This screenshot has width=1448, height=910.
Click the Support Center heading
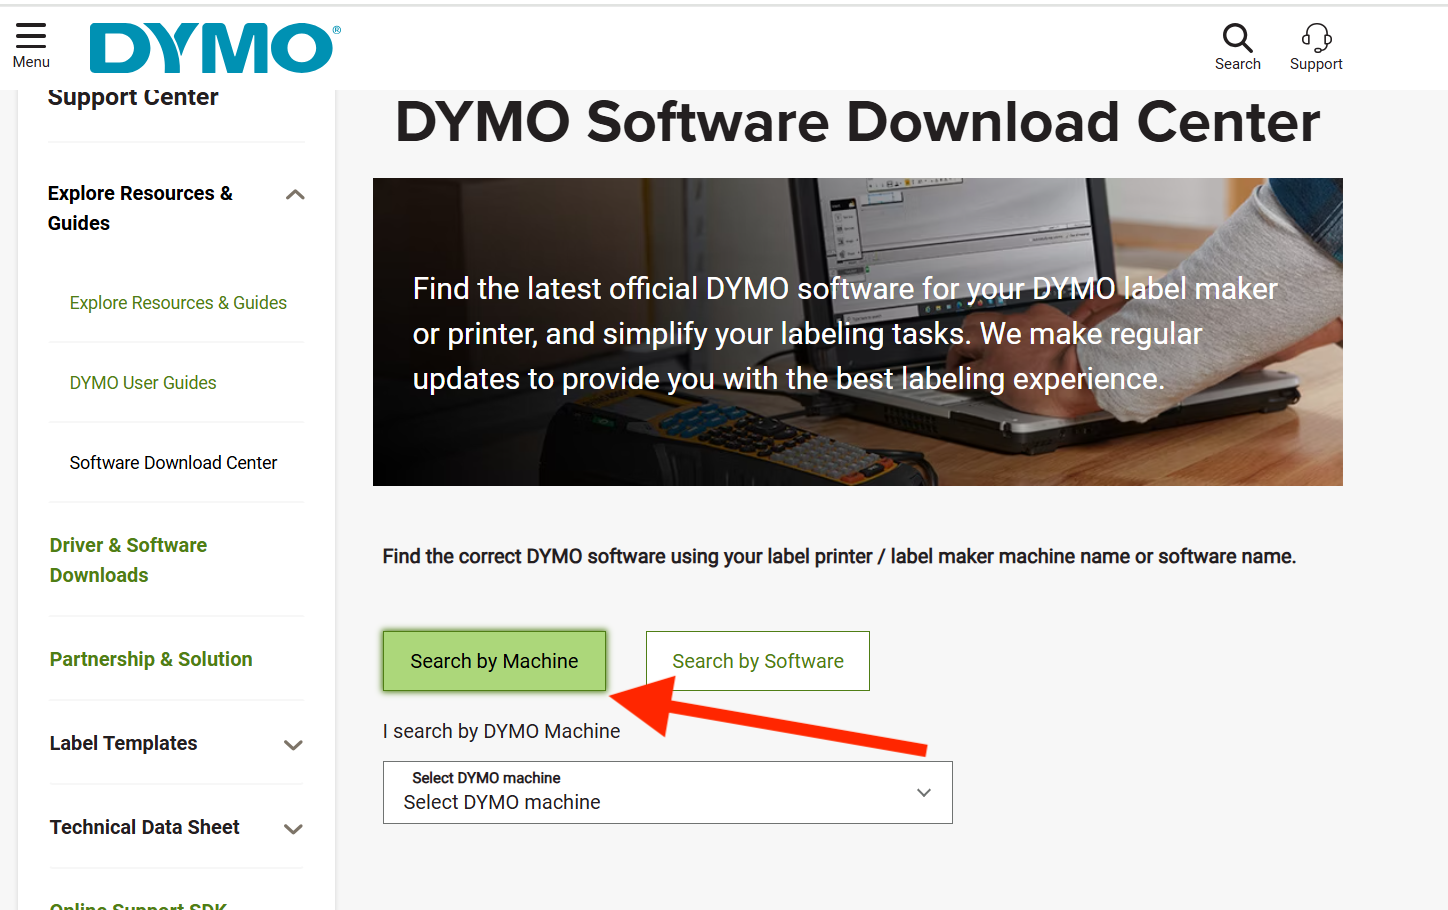pyautogui.click(x=133, y=98)
